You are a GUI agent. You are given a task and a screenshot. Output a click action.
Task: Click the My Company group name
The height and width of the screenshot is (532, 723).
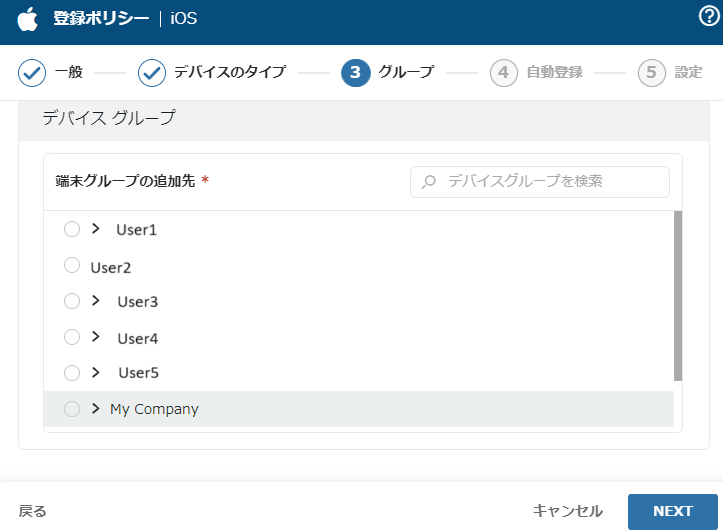point(154,409)
